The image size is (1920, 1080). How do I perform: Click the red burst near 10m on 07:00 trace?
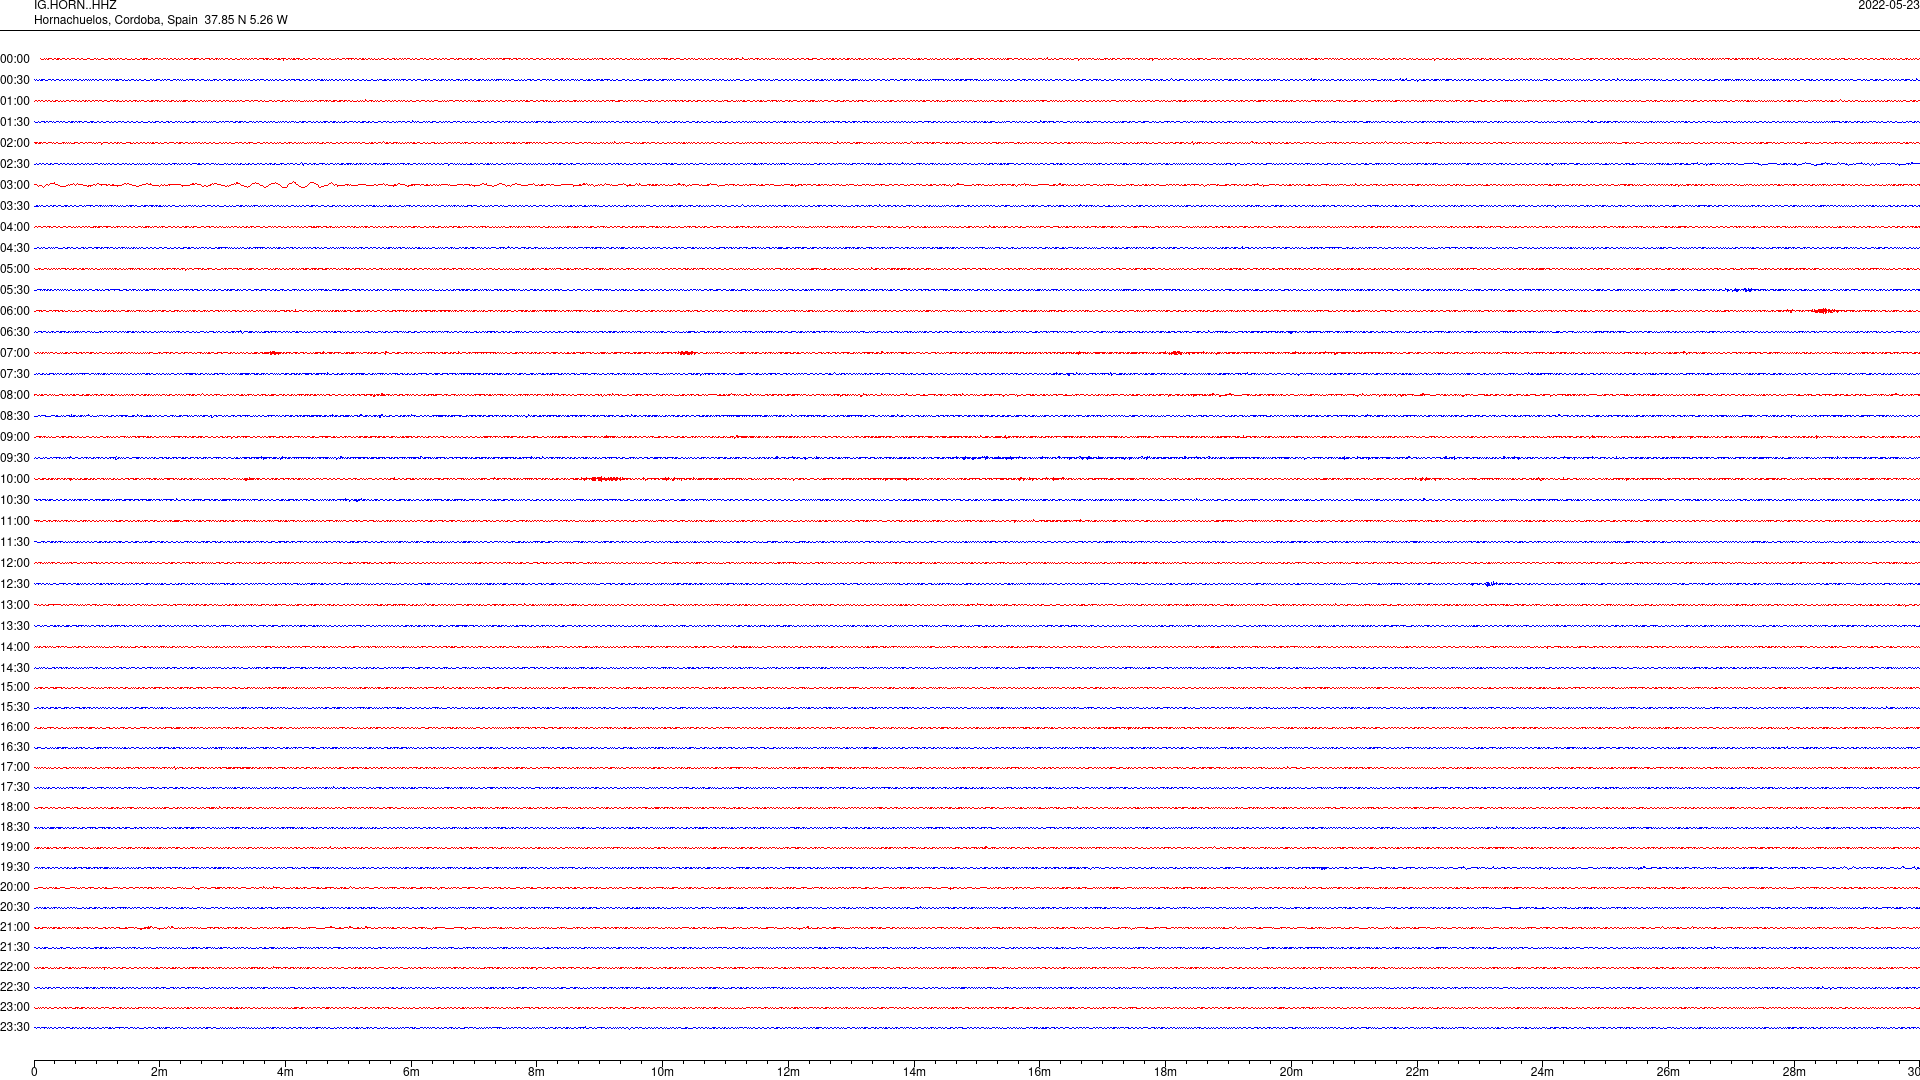coord(686,353)
